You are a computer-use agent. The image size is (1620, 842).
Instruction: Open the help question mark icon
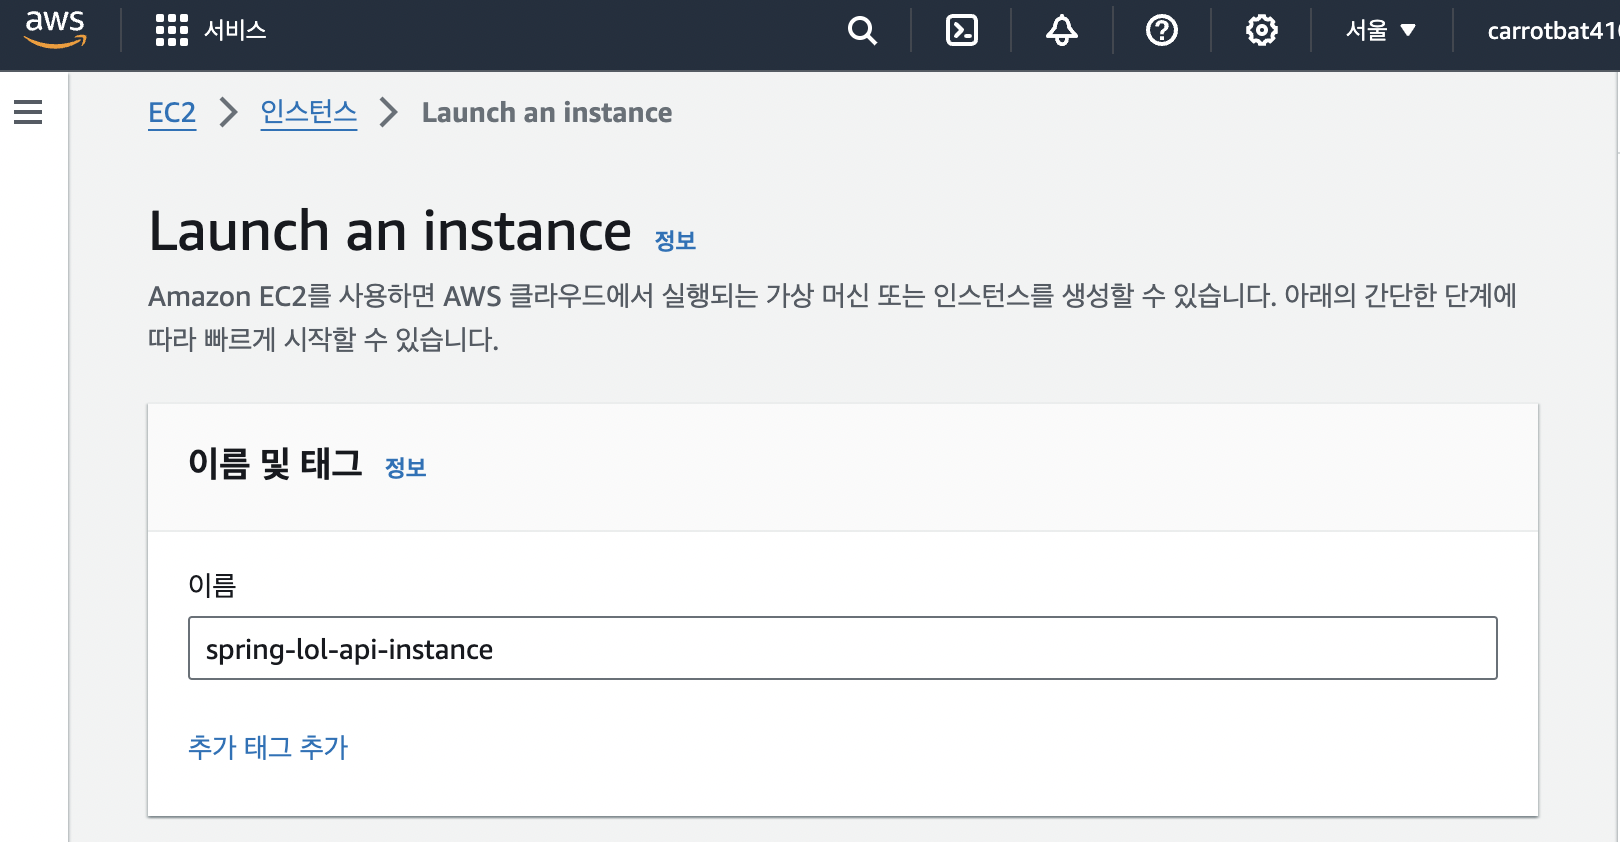click(1161, 31)
